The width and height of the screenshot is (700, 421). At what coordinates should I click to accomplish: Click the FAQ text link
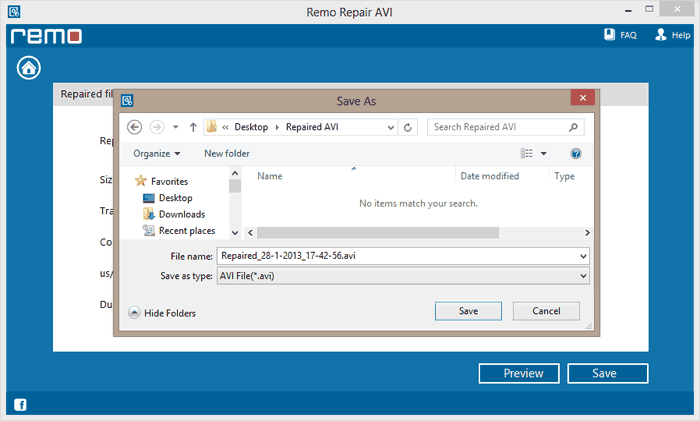coord(628,35)
